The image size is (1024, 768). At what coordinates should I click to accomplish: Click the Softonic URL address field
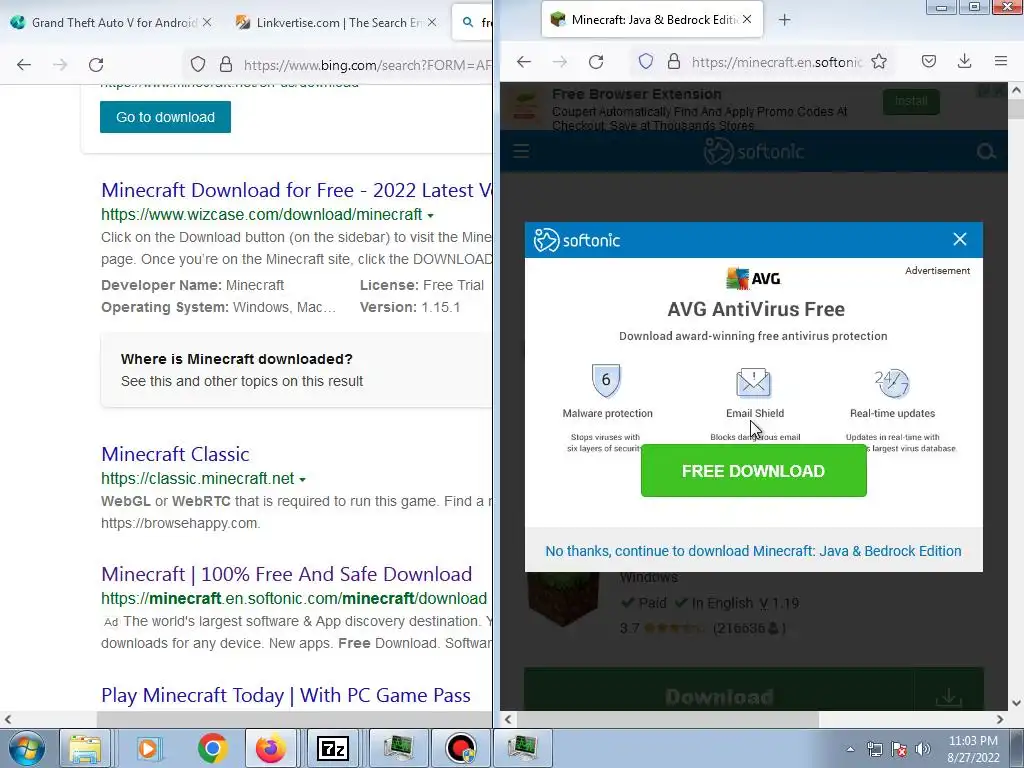tap(777, 62)
